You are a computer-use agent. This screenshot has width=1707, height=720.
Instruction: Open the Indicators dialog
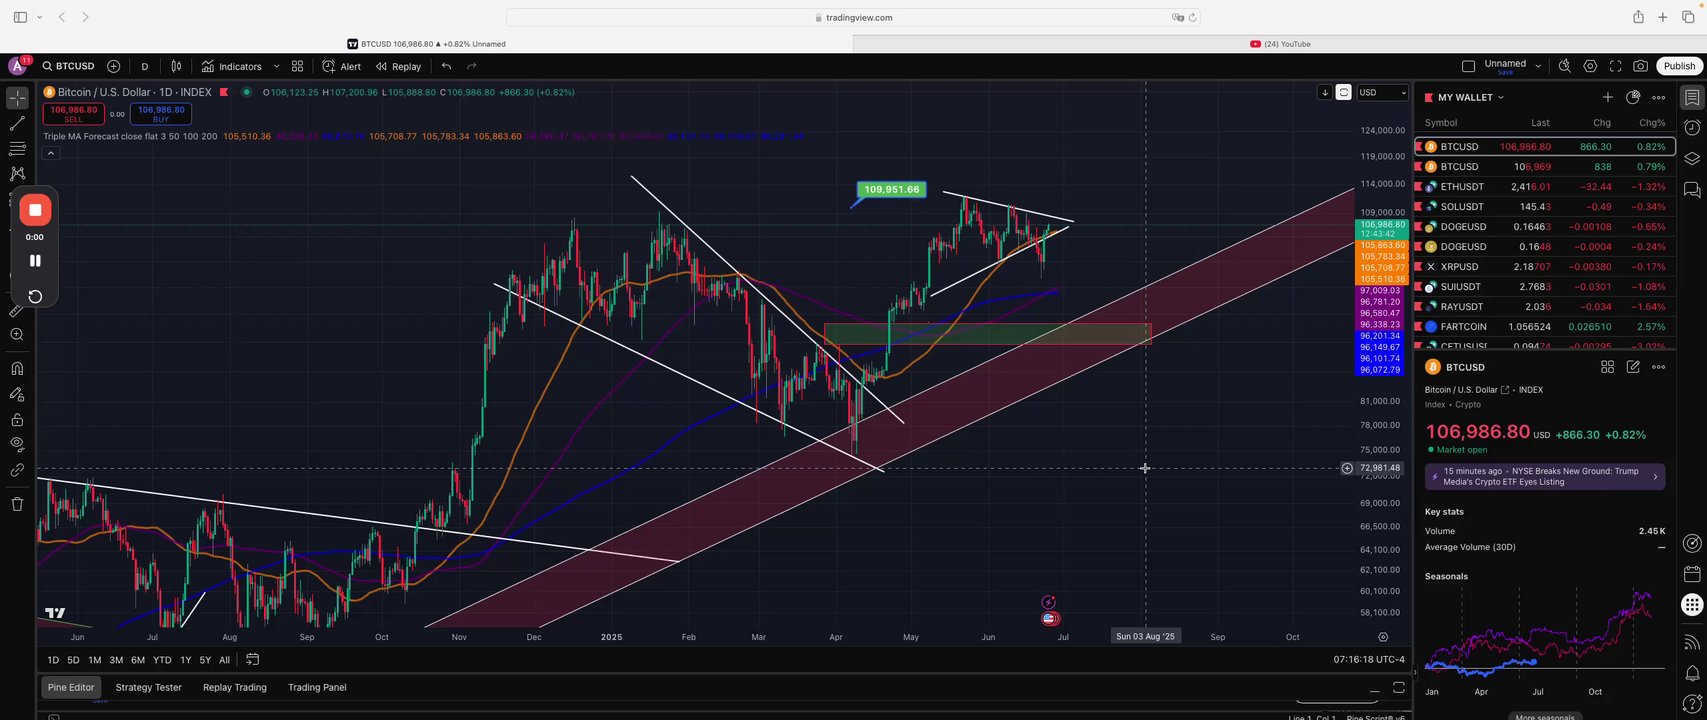click(x=231, y=66)
